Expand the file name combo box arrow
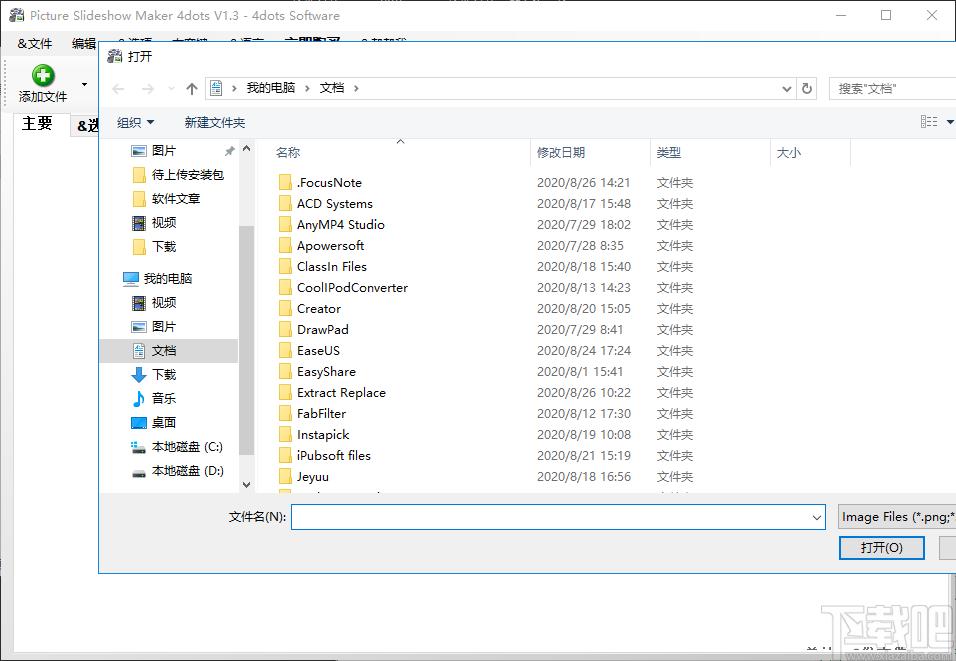Image resolution: width=956 pixels, height=661 pixels. [817, 517]
